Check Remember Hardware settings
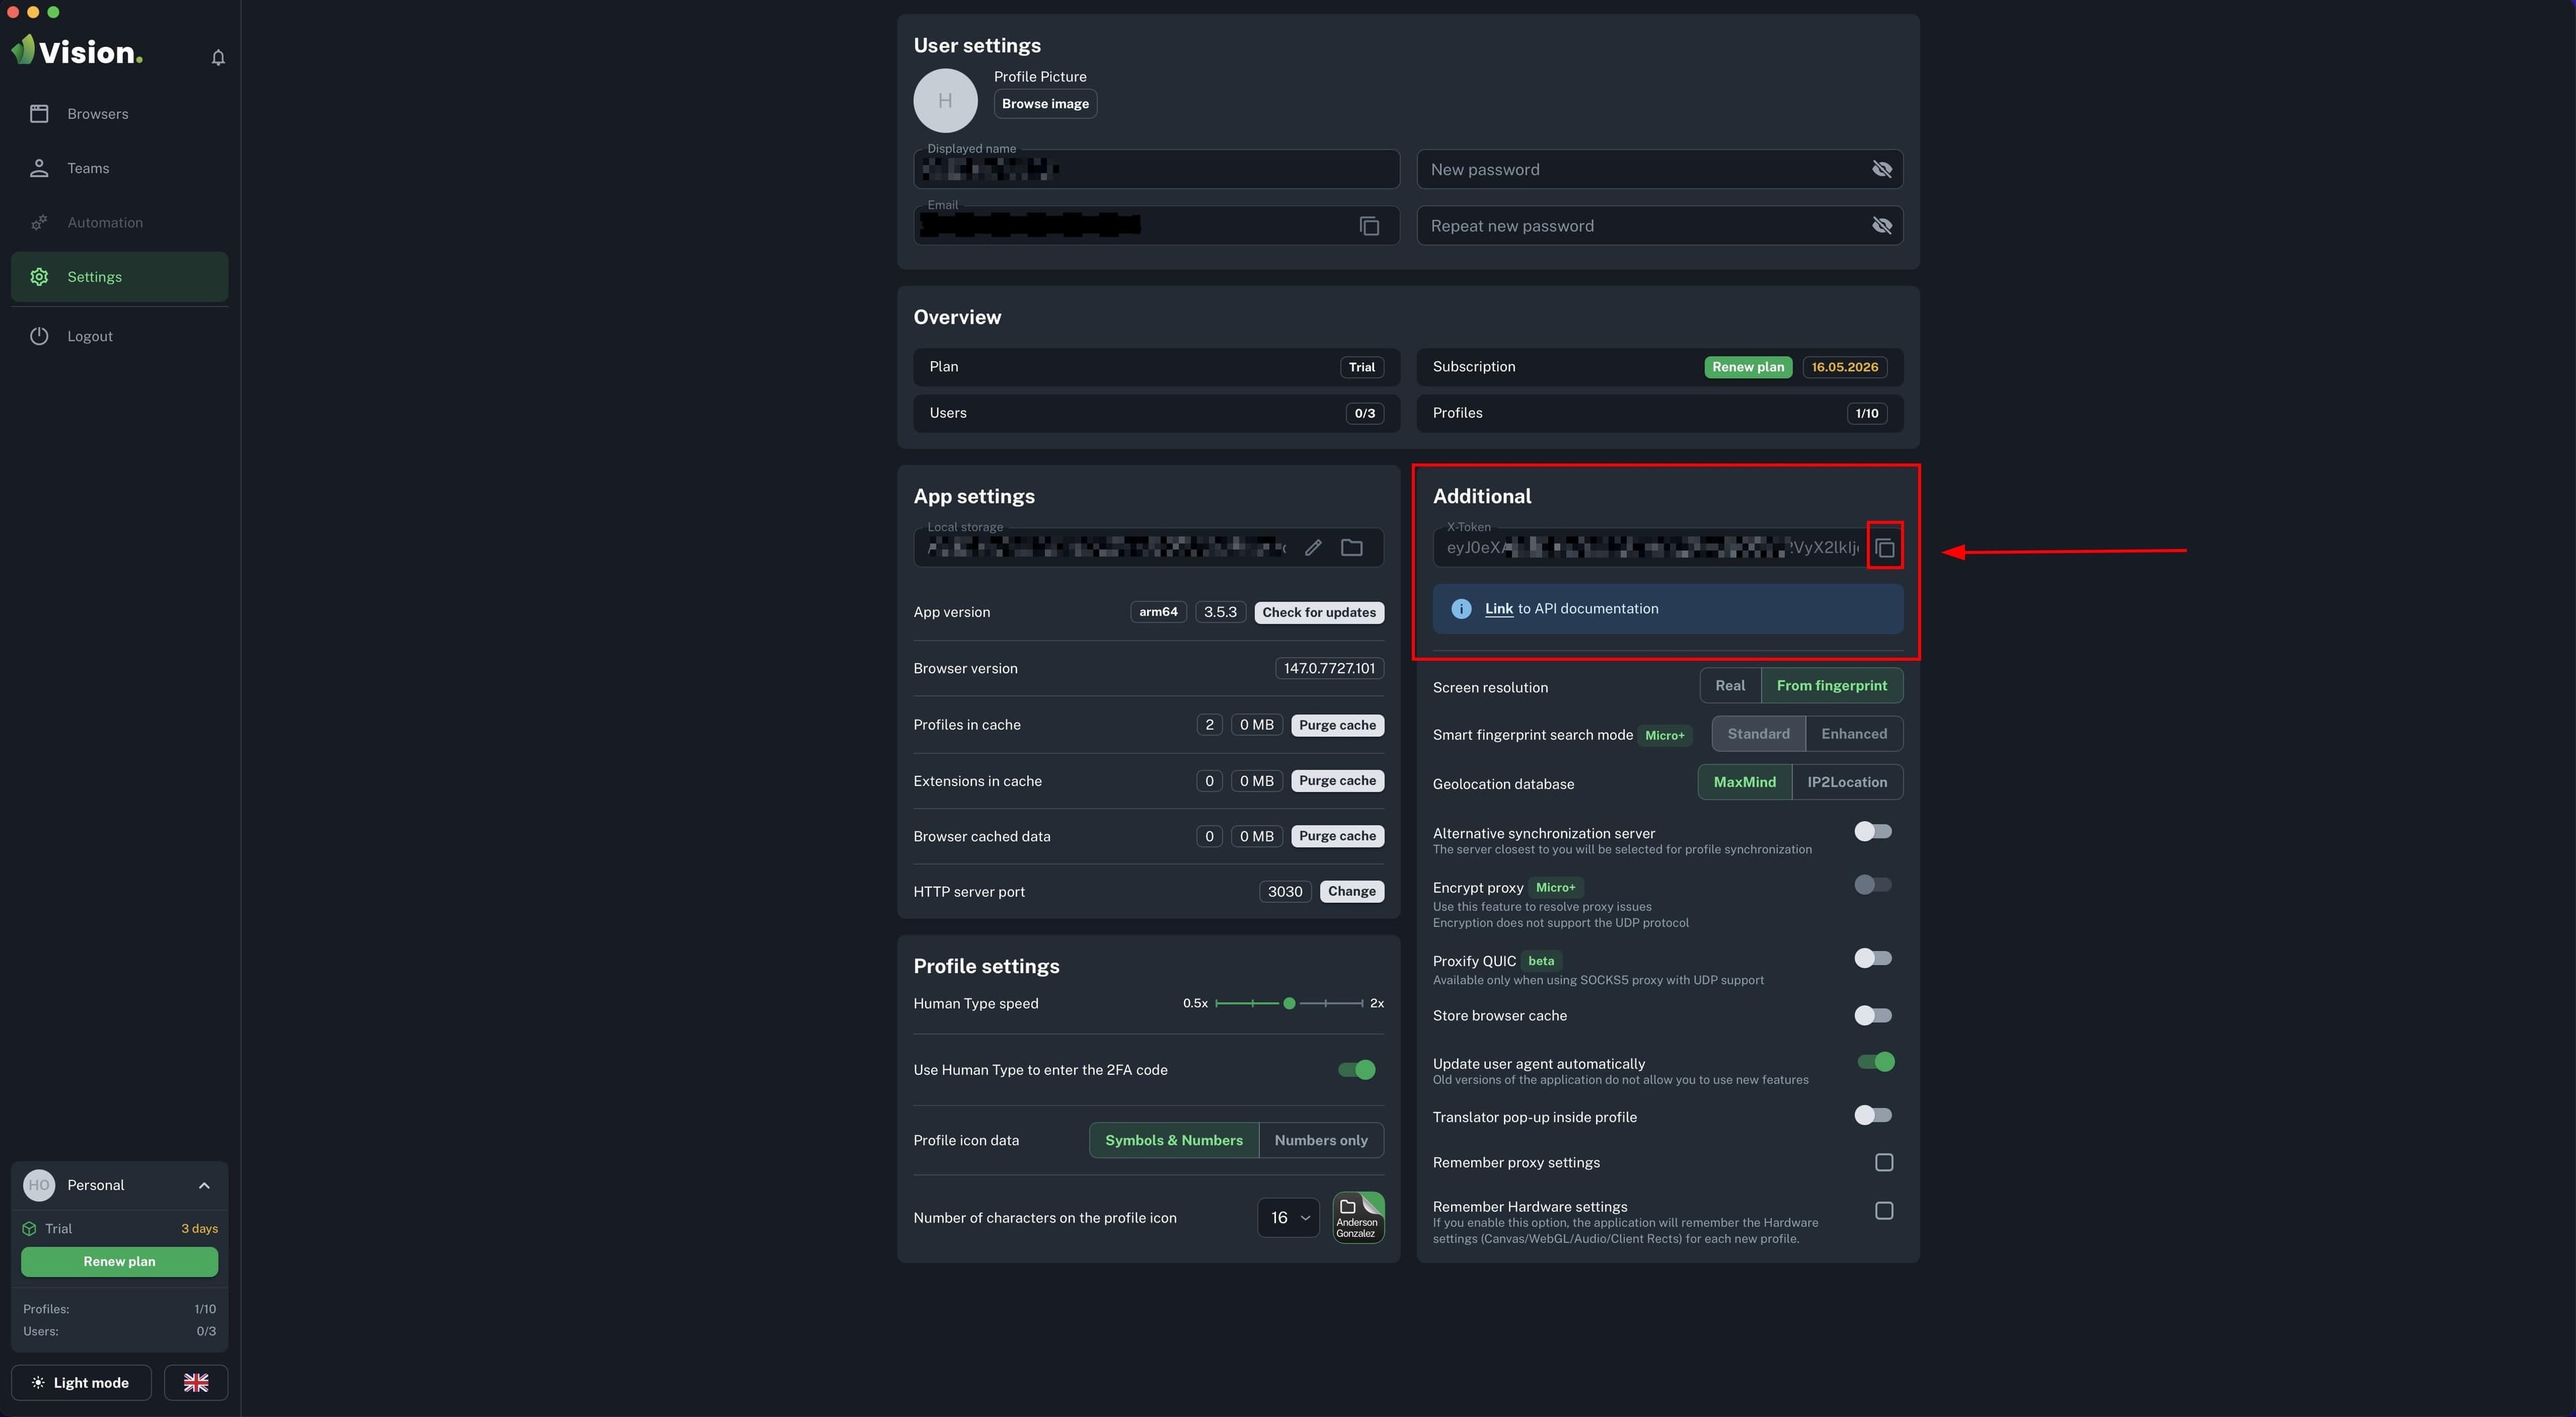The image size is (2576, 1417). point(1884,1211)
